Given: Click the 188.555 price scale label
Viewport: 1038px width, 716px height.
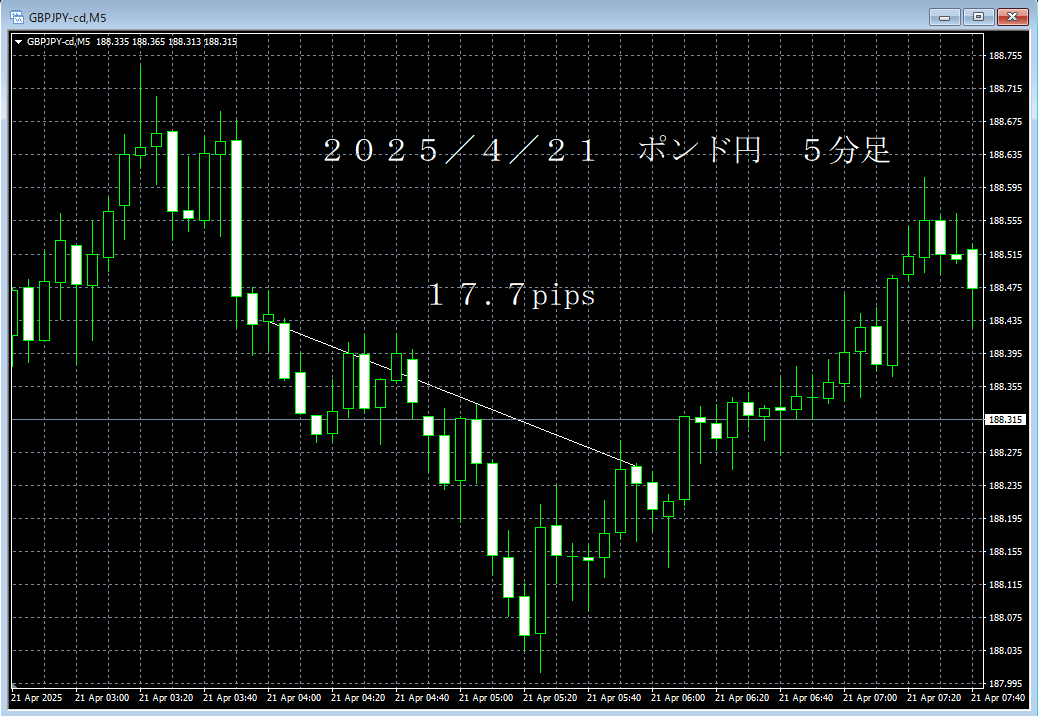Looking at the screenshot, I should (1005, 221).
